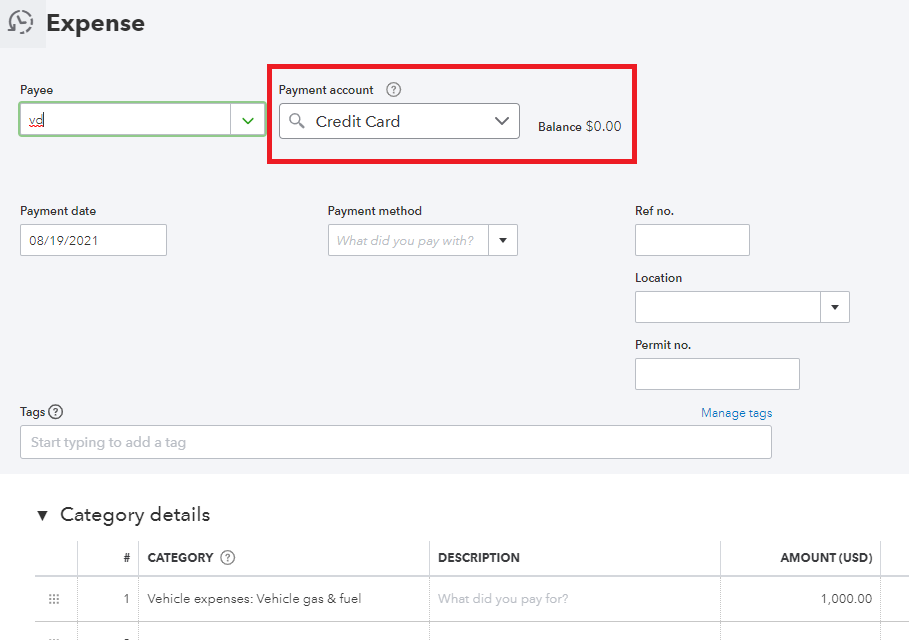This screenshot has height=640, width=909.
Task: Click the Payment date field
Action: tap(93, 241)
